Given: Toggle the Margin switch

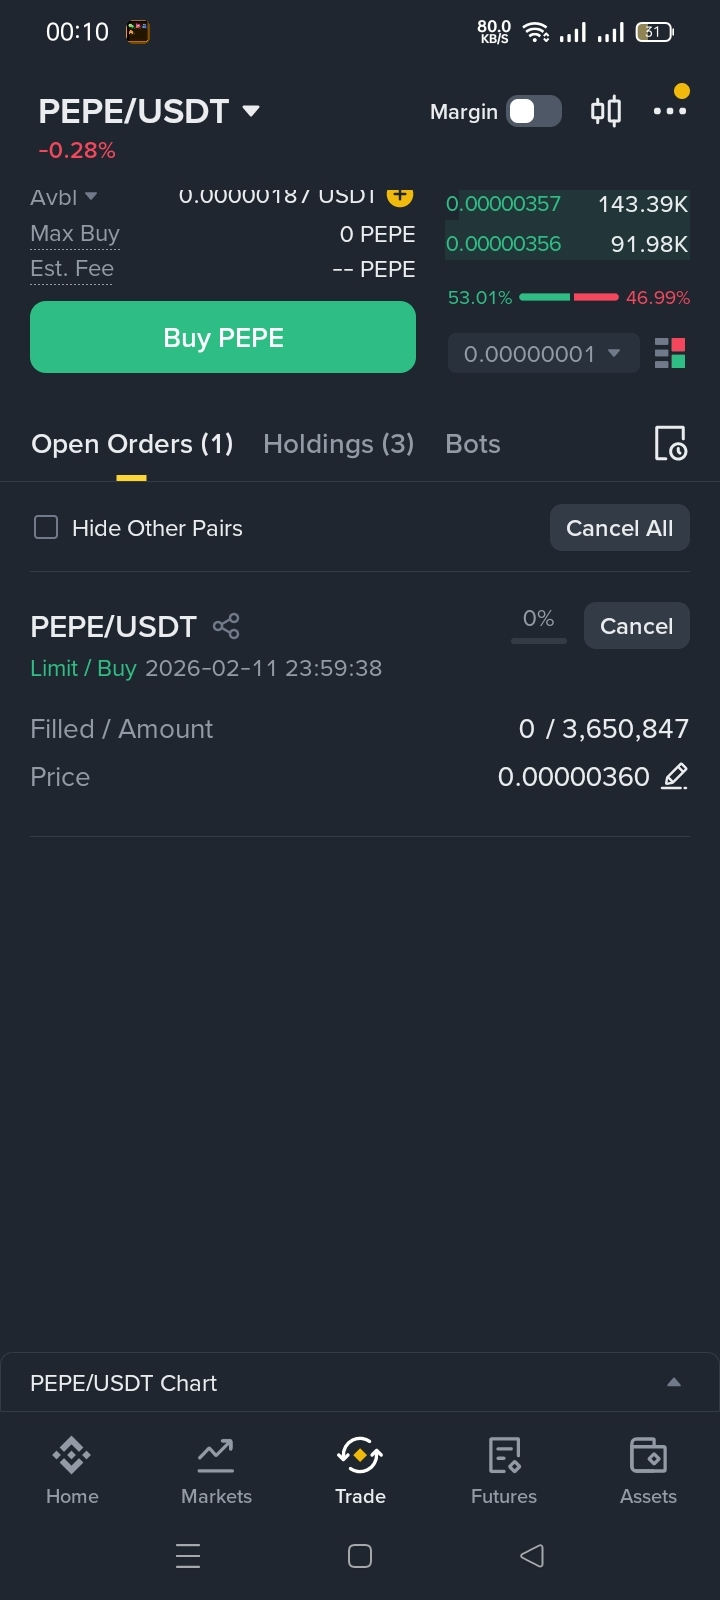Looking at the screenshot, I should click(534, 111).
